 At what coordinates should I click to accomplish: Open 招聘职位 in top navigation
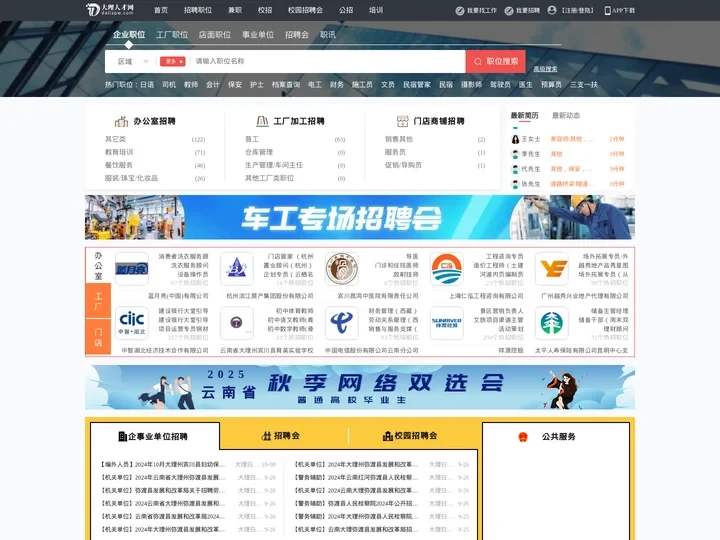tap(198, 10)
